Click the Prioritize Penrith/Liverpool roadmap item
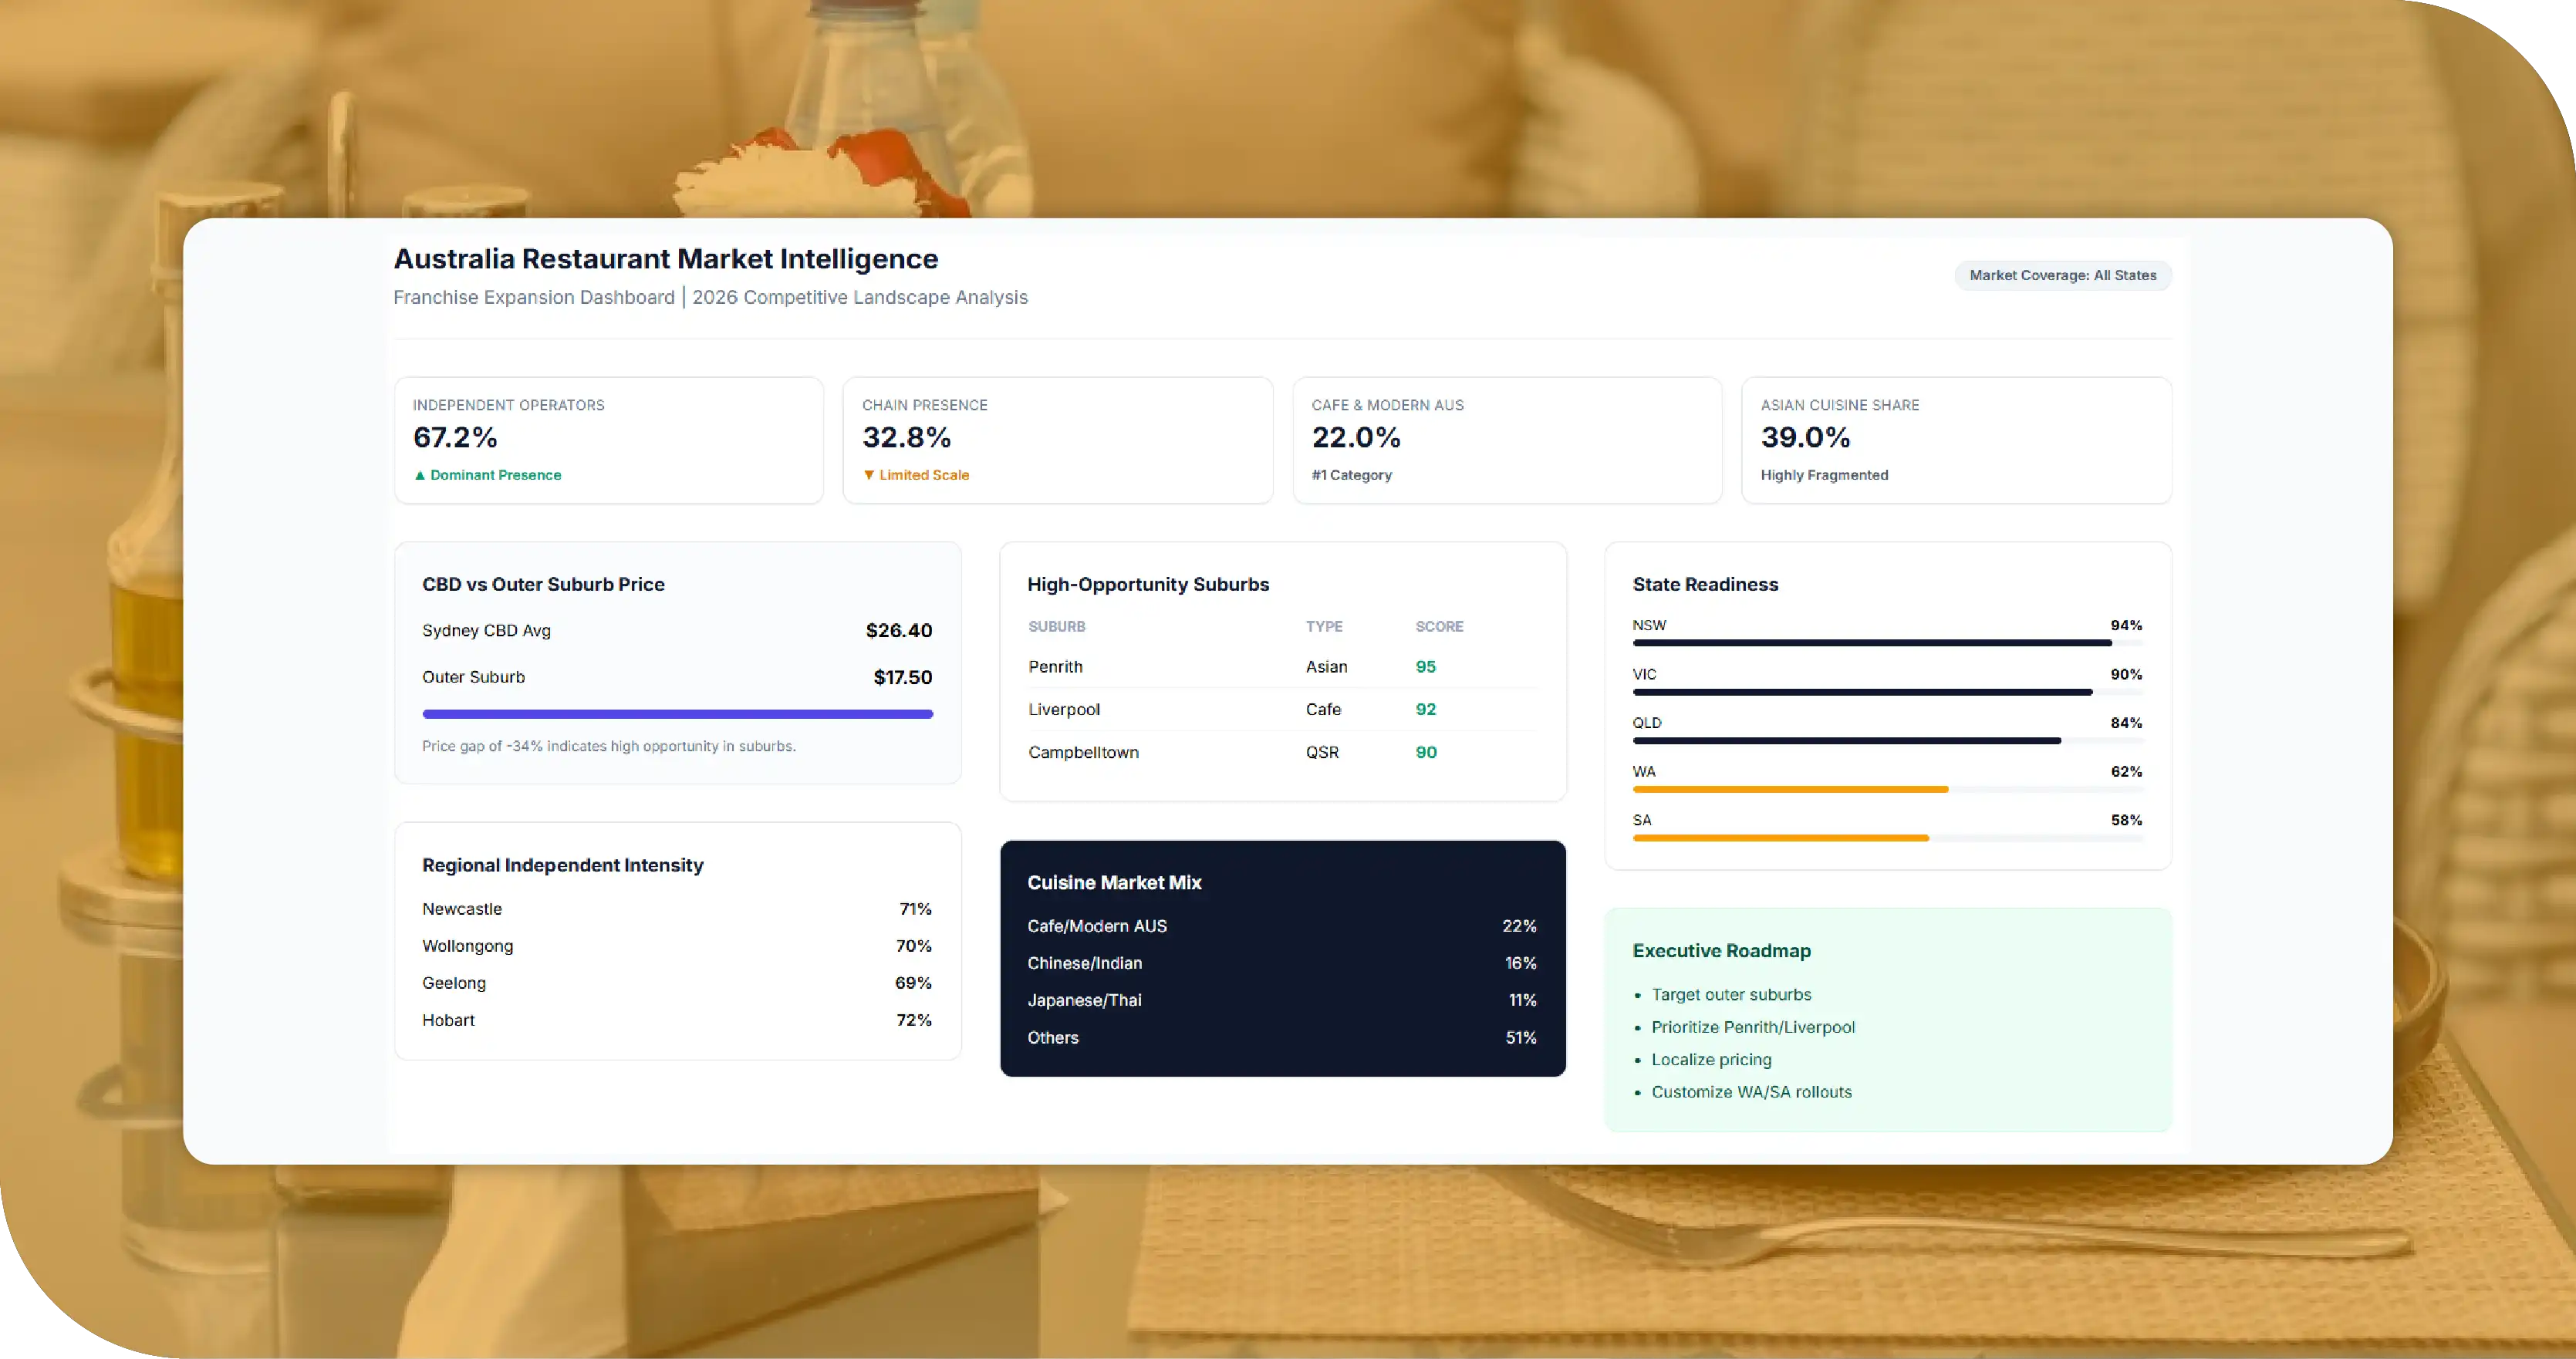 1753,1027
